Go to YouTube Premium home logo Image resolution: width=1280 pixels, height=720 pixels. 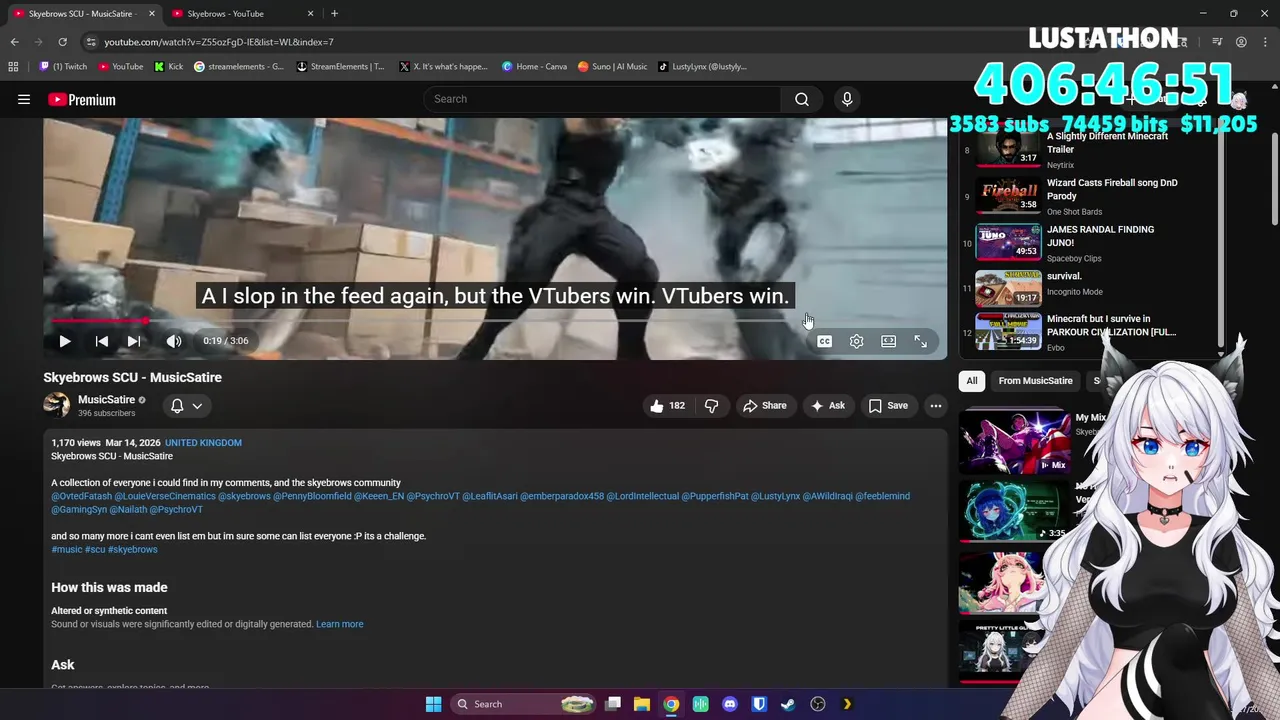[x=82, y=99]
